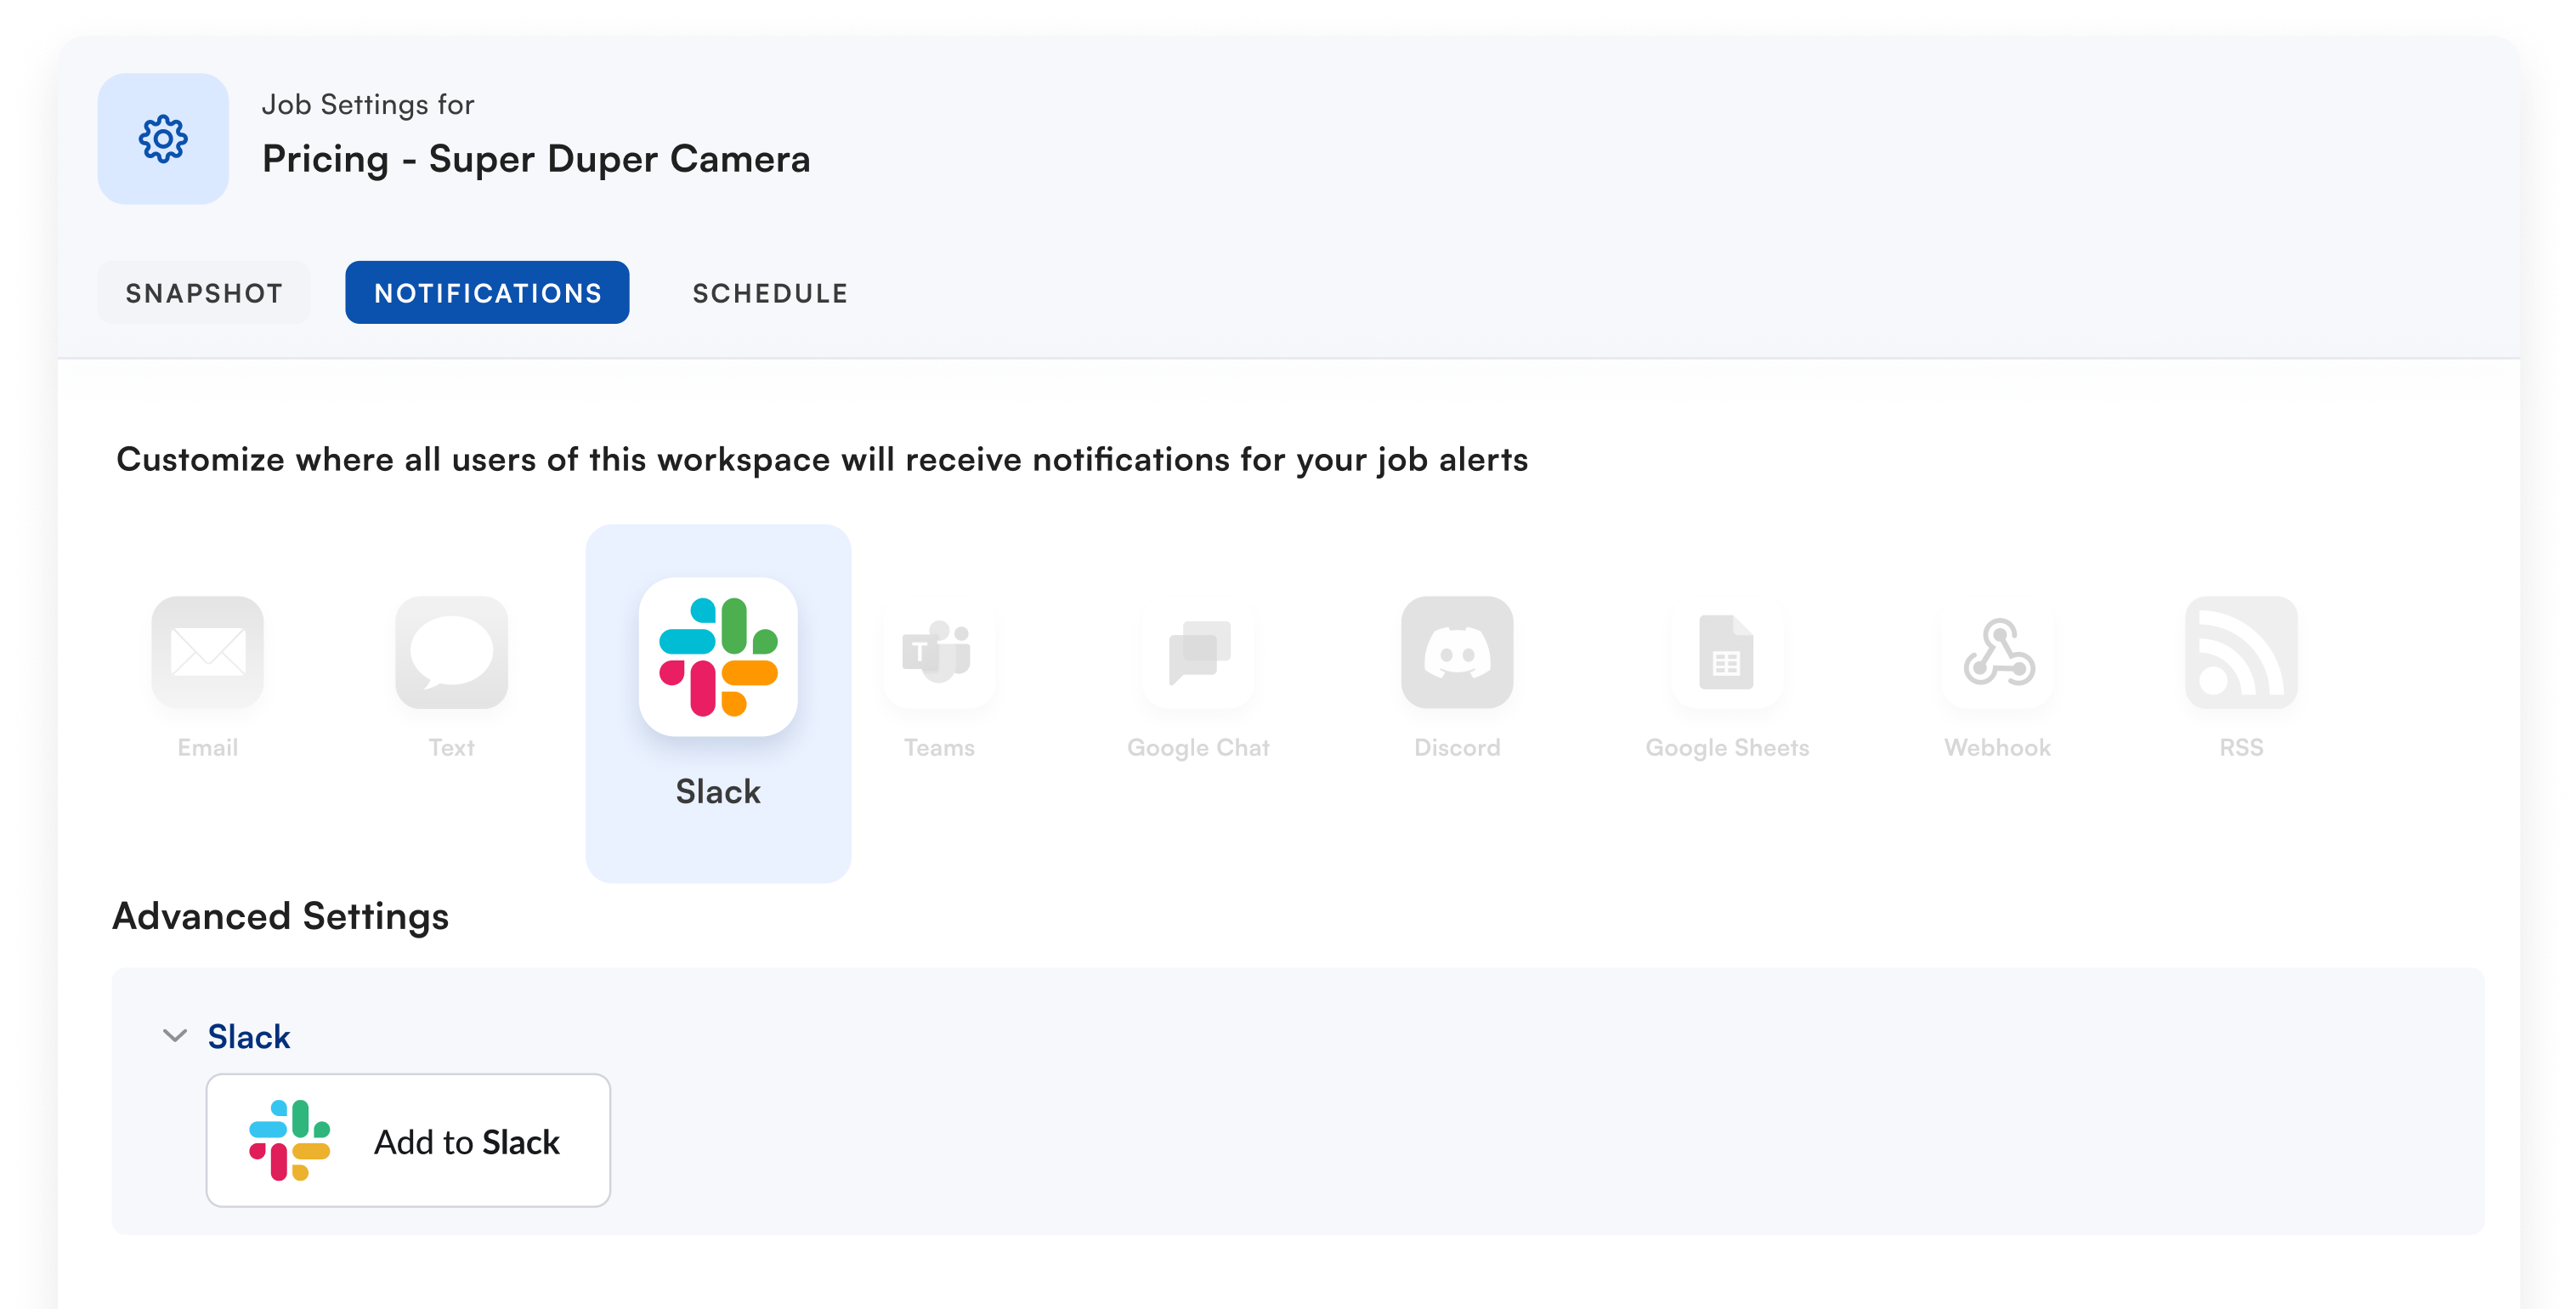Click the job title Pricing - Super Duper Camera

[537, 158]
